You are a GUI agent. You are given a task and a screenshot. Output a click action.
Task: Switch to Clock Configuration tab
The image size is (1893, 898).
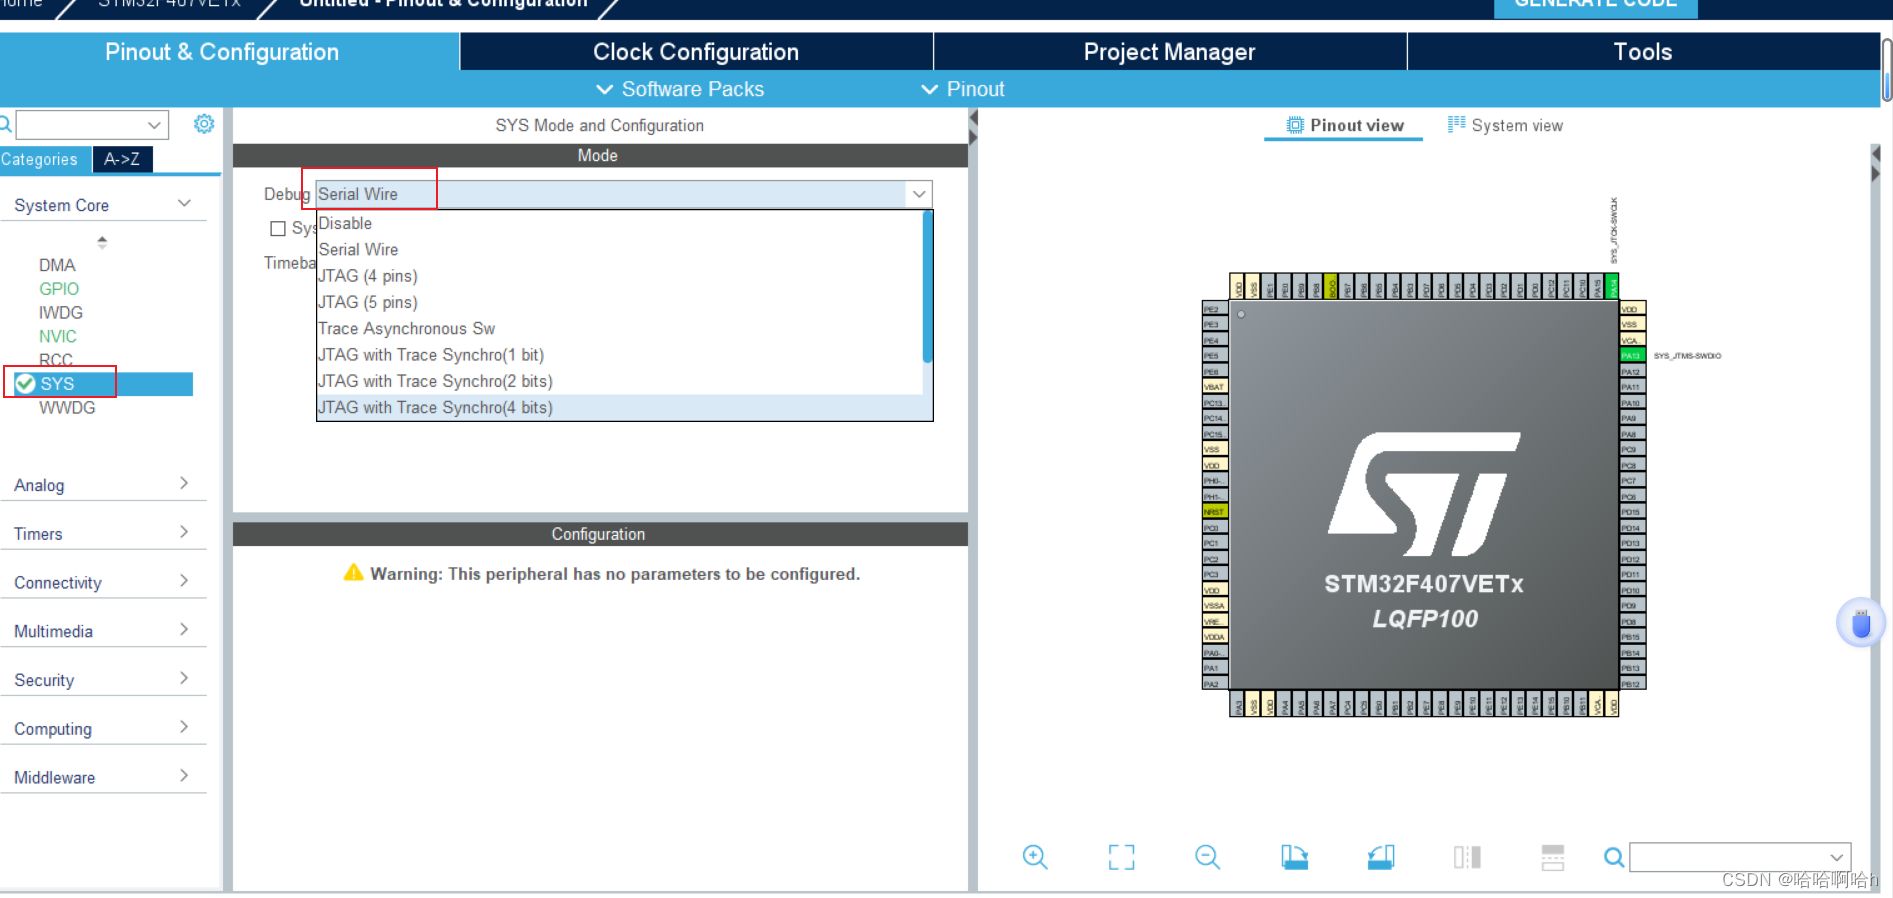coord(696,52)
